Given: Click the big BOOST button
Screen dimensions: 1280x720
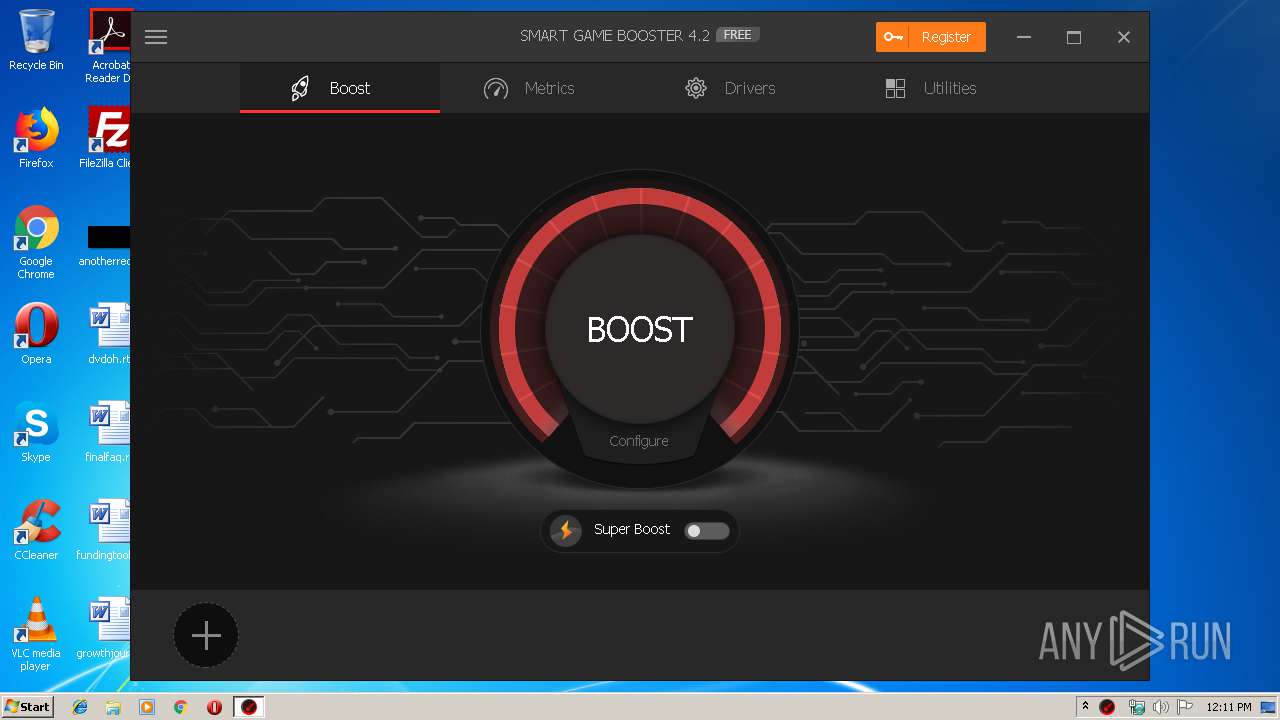Looking at the screenshot, I should pyautogui.click(x=640, y=329).
